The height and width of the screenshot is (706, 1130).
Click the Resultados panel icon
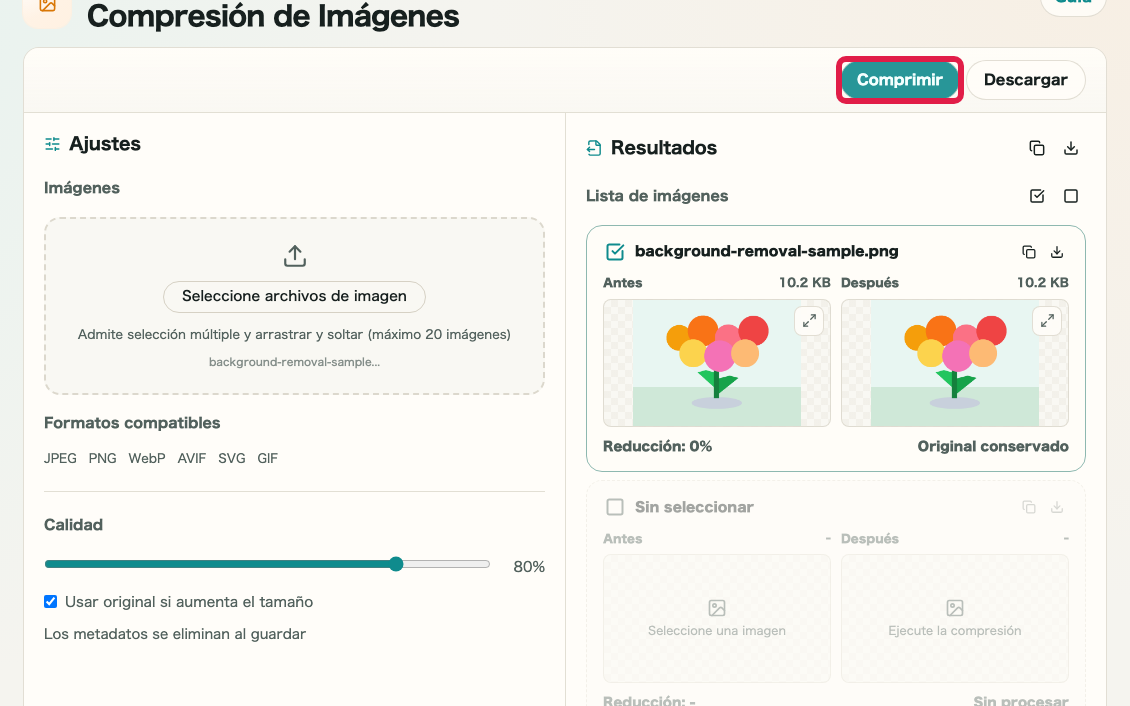tap(594, 148)
